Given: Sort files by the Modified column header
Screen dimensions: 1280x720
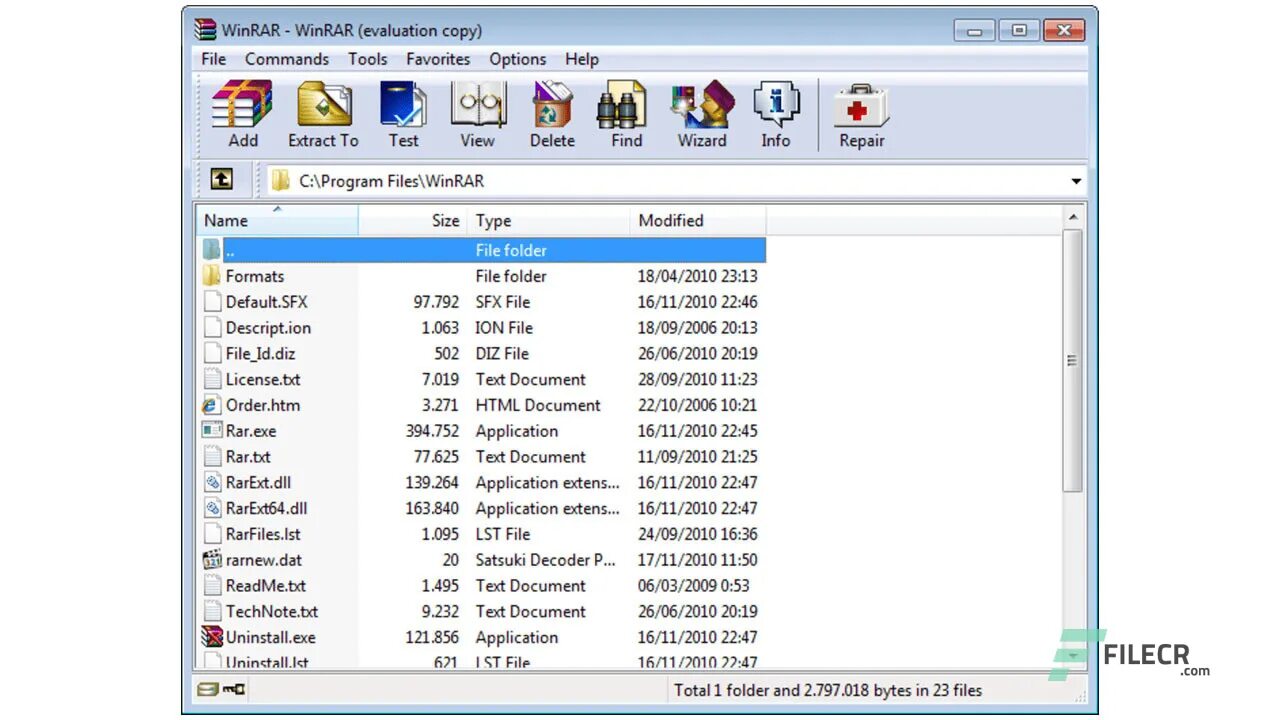Looking at the screenshot, I should [x=698, y=221].
